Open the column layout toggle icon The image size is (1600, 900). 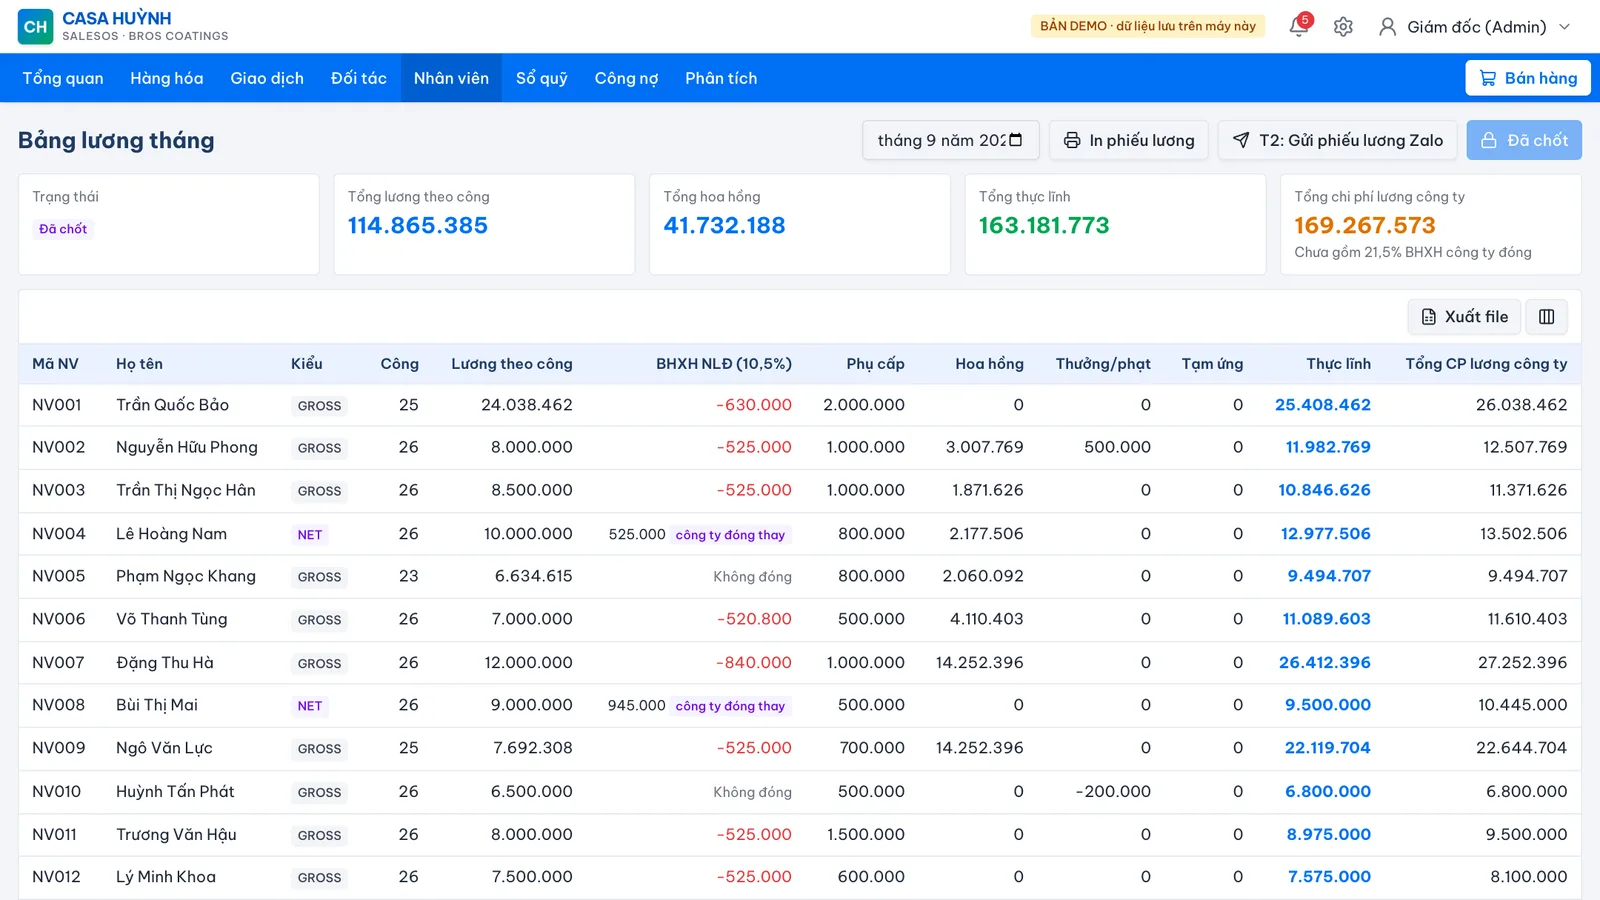1547,317
